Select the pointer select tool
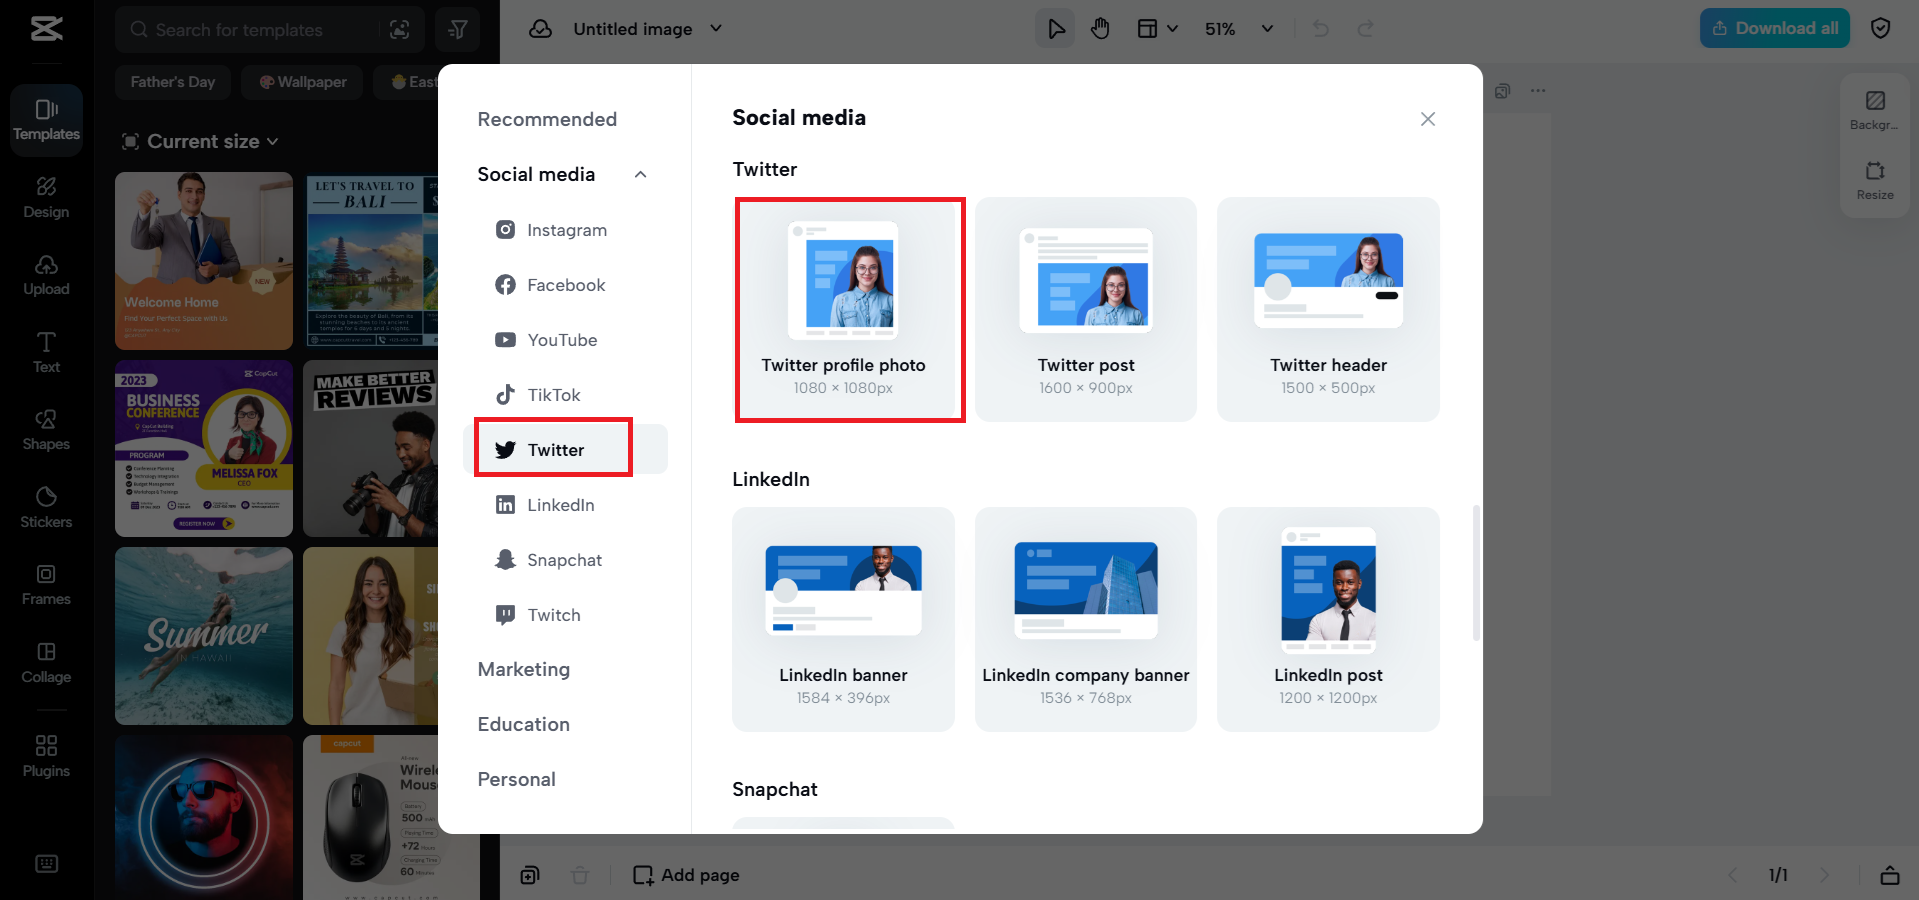1919x900 pixels. 1055,29
